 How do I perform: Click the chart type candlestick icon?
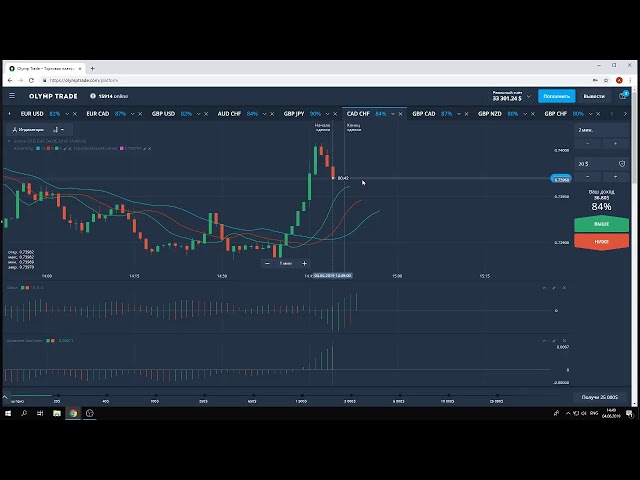click(x=55, y=129)
